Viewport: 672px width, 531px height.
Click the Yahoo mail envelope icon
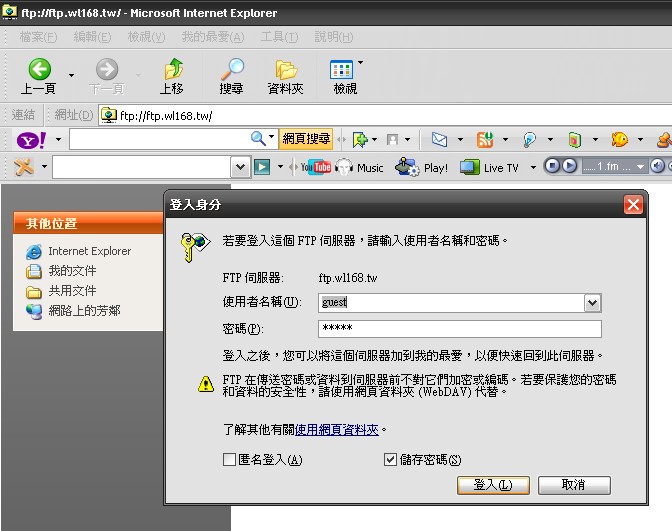point(439,140)
